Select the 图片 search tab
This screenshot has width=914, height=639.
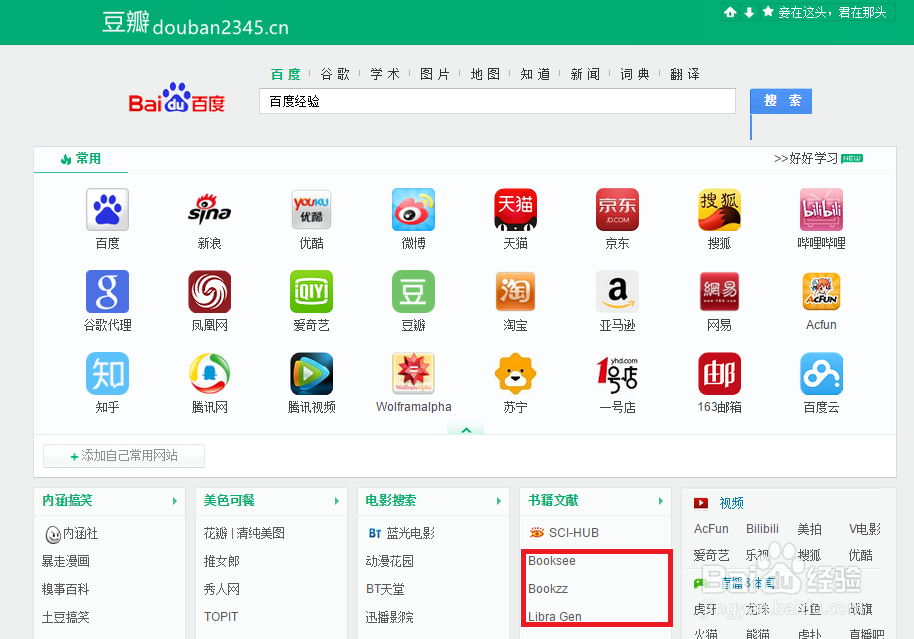click(435, 74)
